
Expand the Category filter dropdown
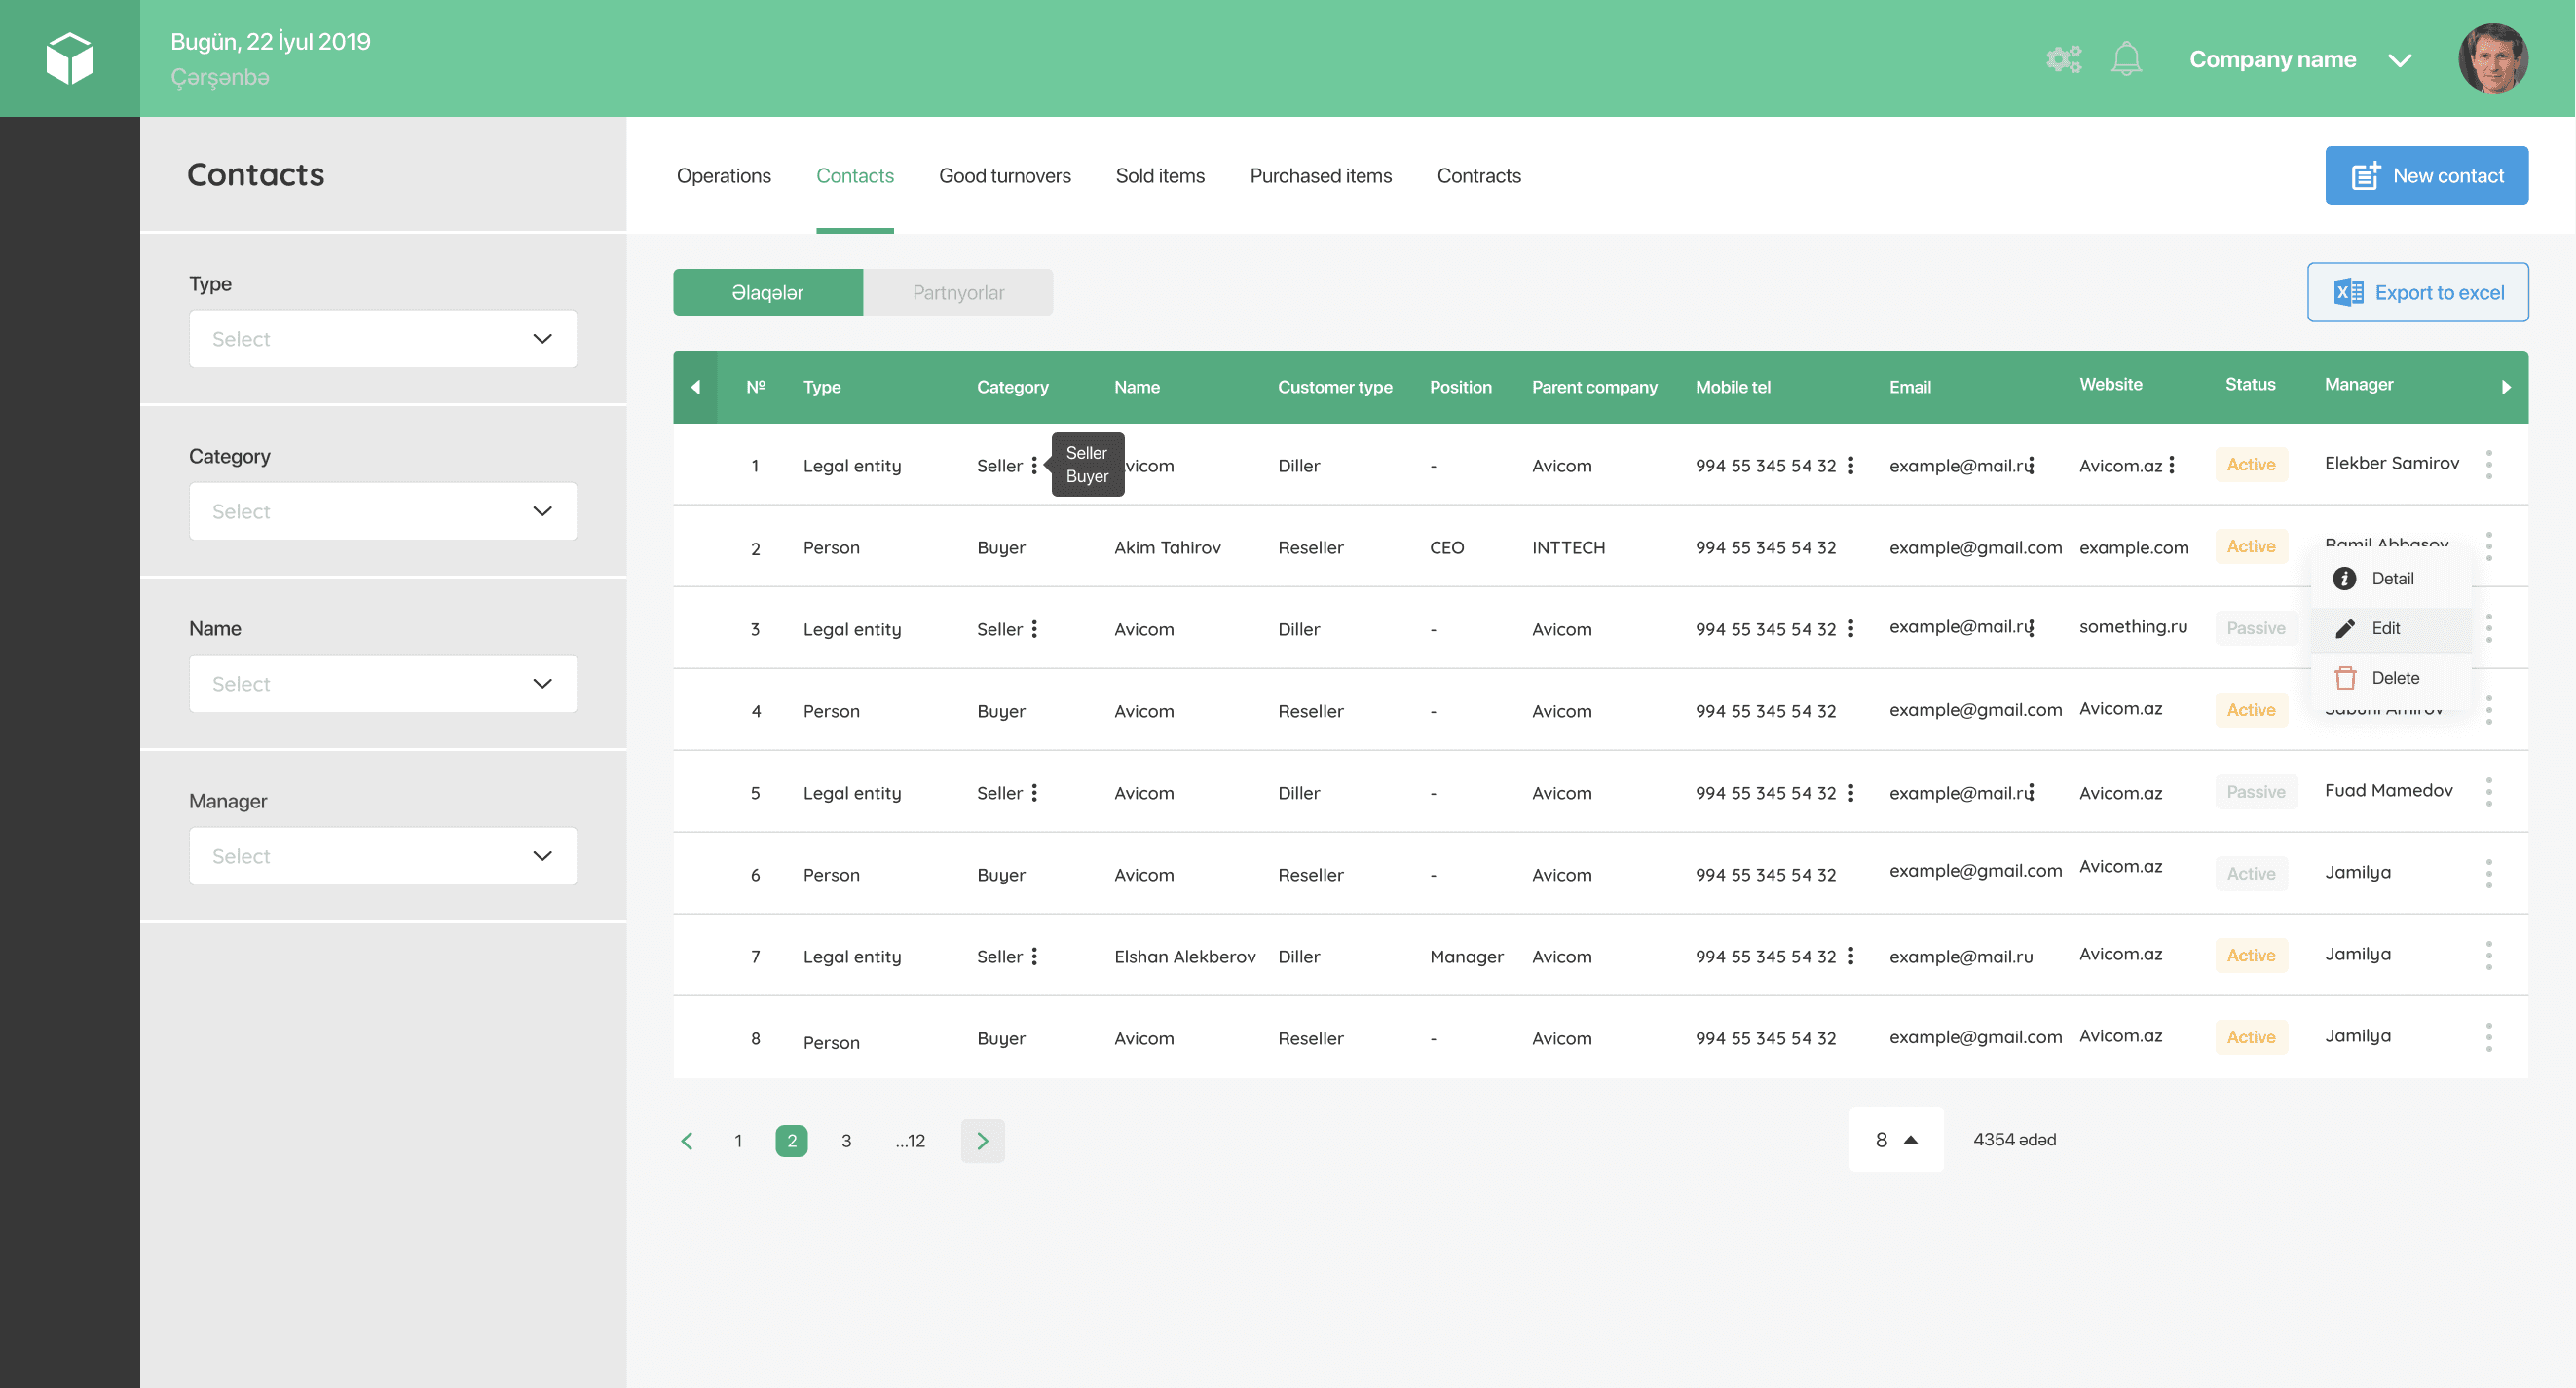tap(383, 509)
